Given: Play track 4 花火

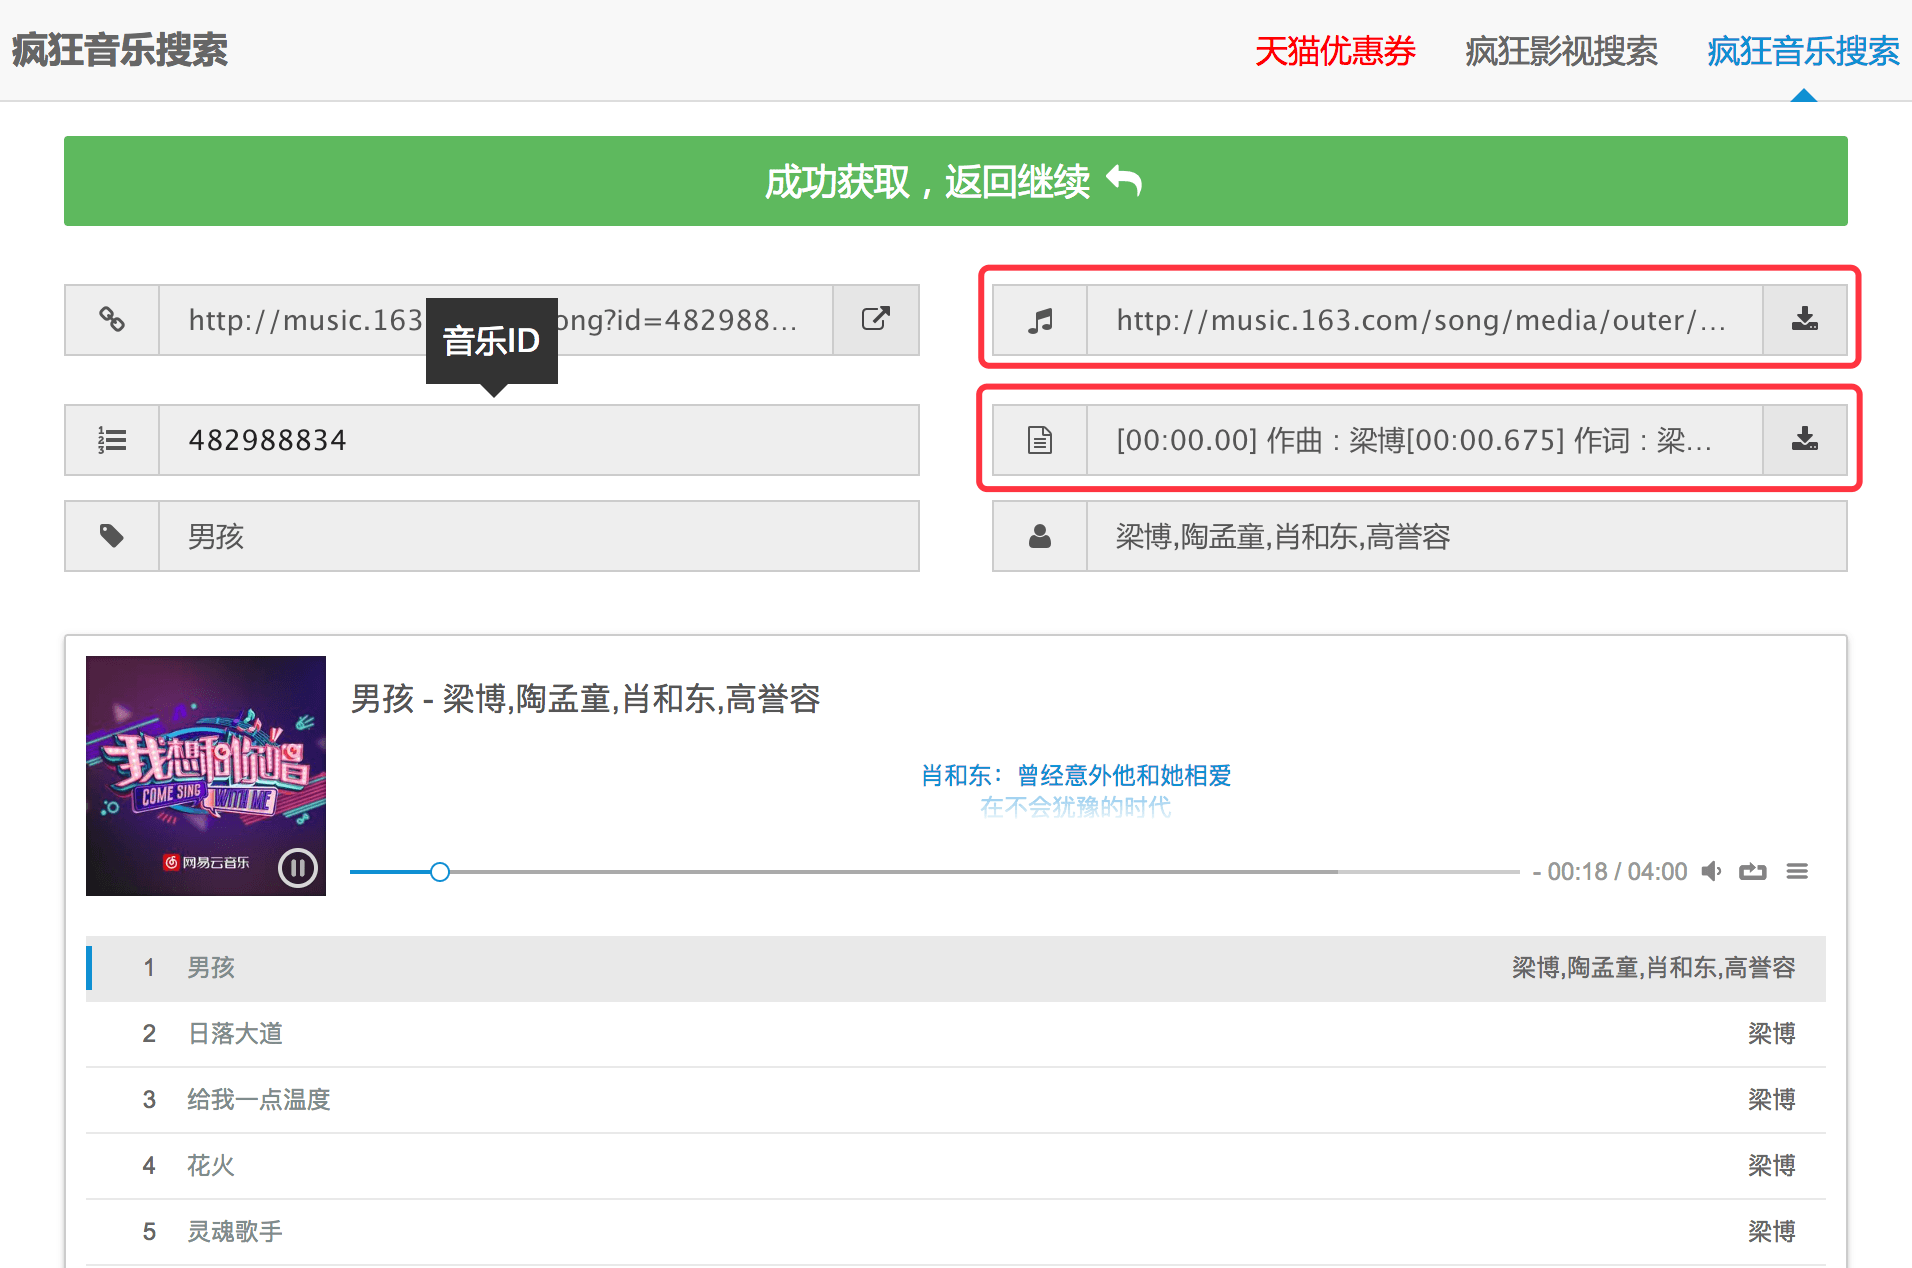Looking at the screenshot, I should 956,1166.
